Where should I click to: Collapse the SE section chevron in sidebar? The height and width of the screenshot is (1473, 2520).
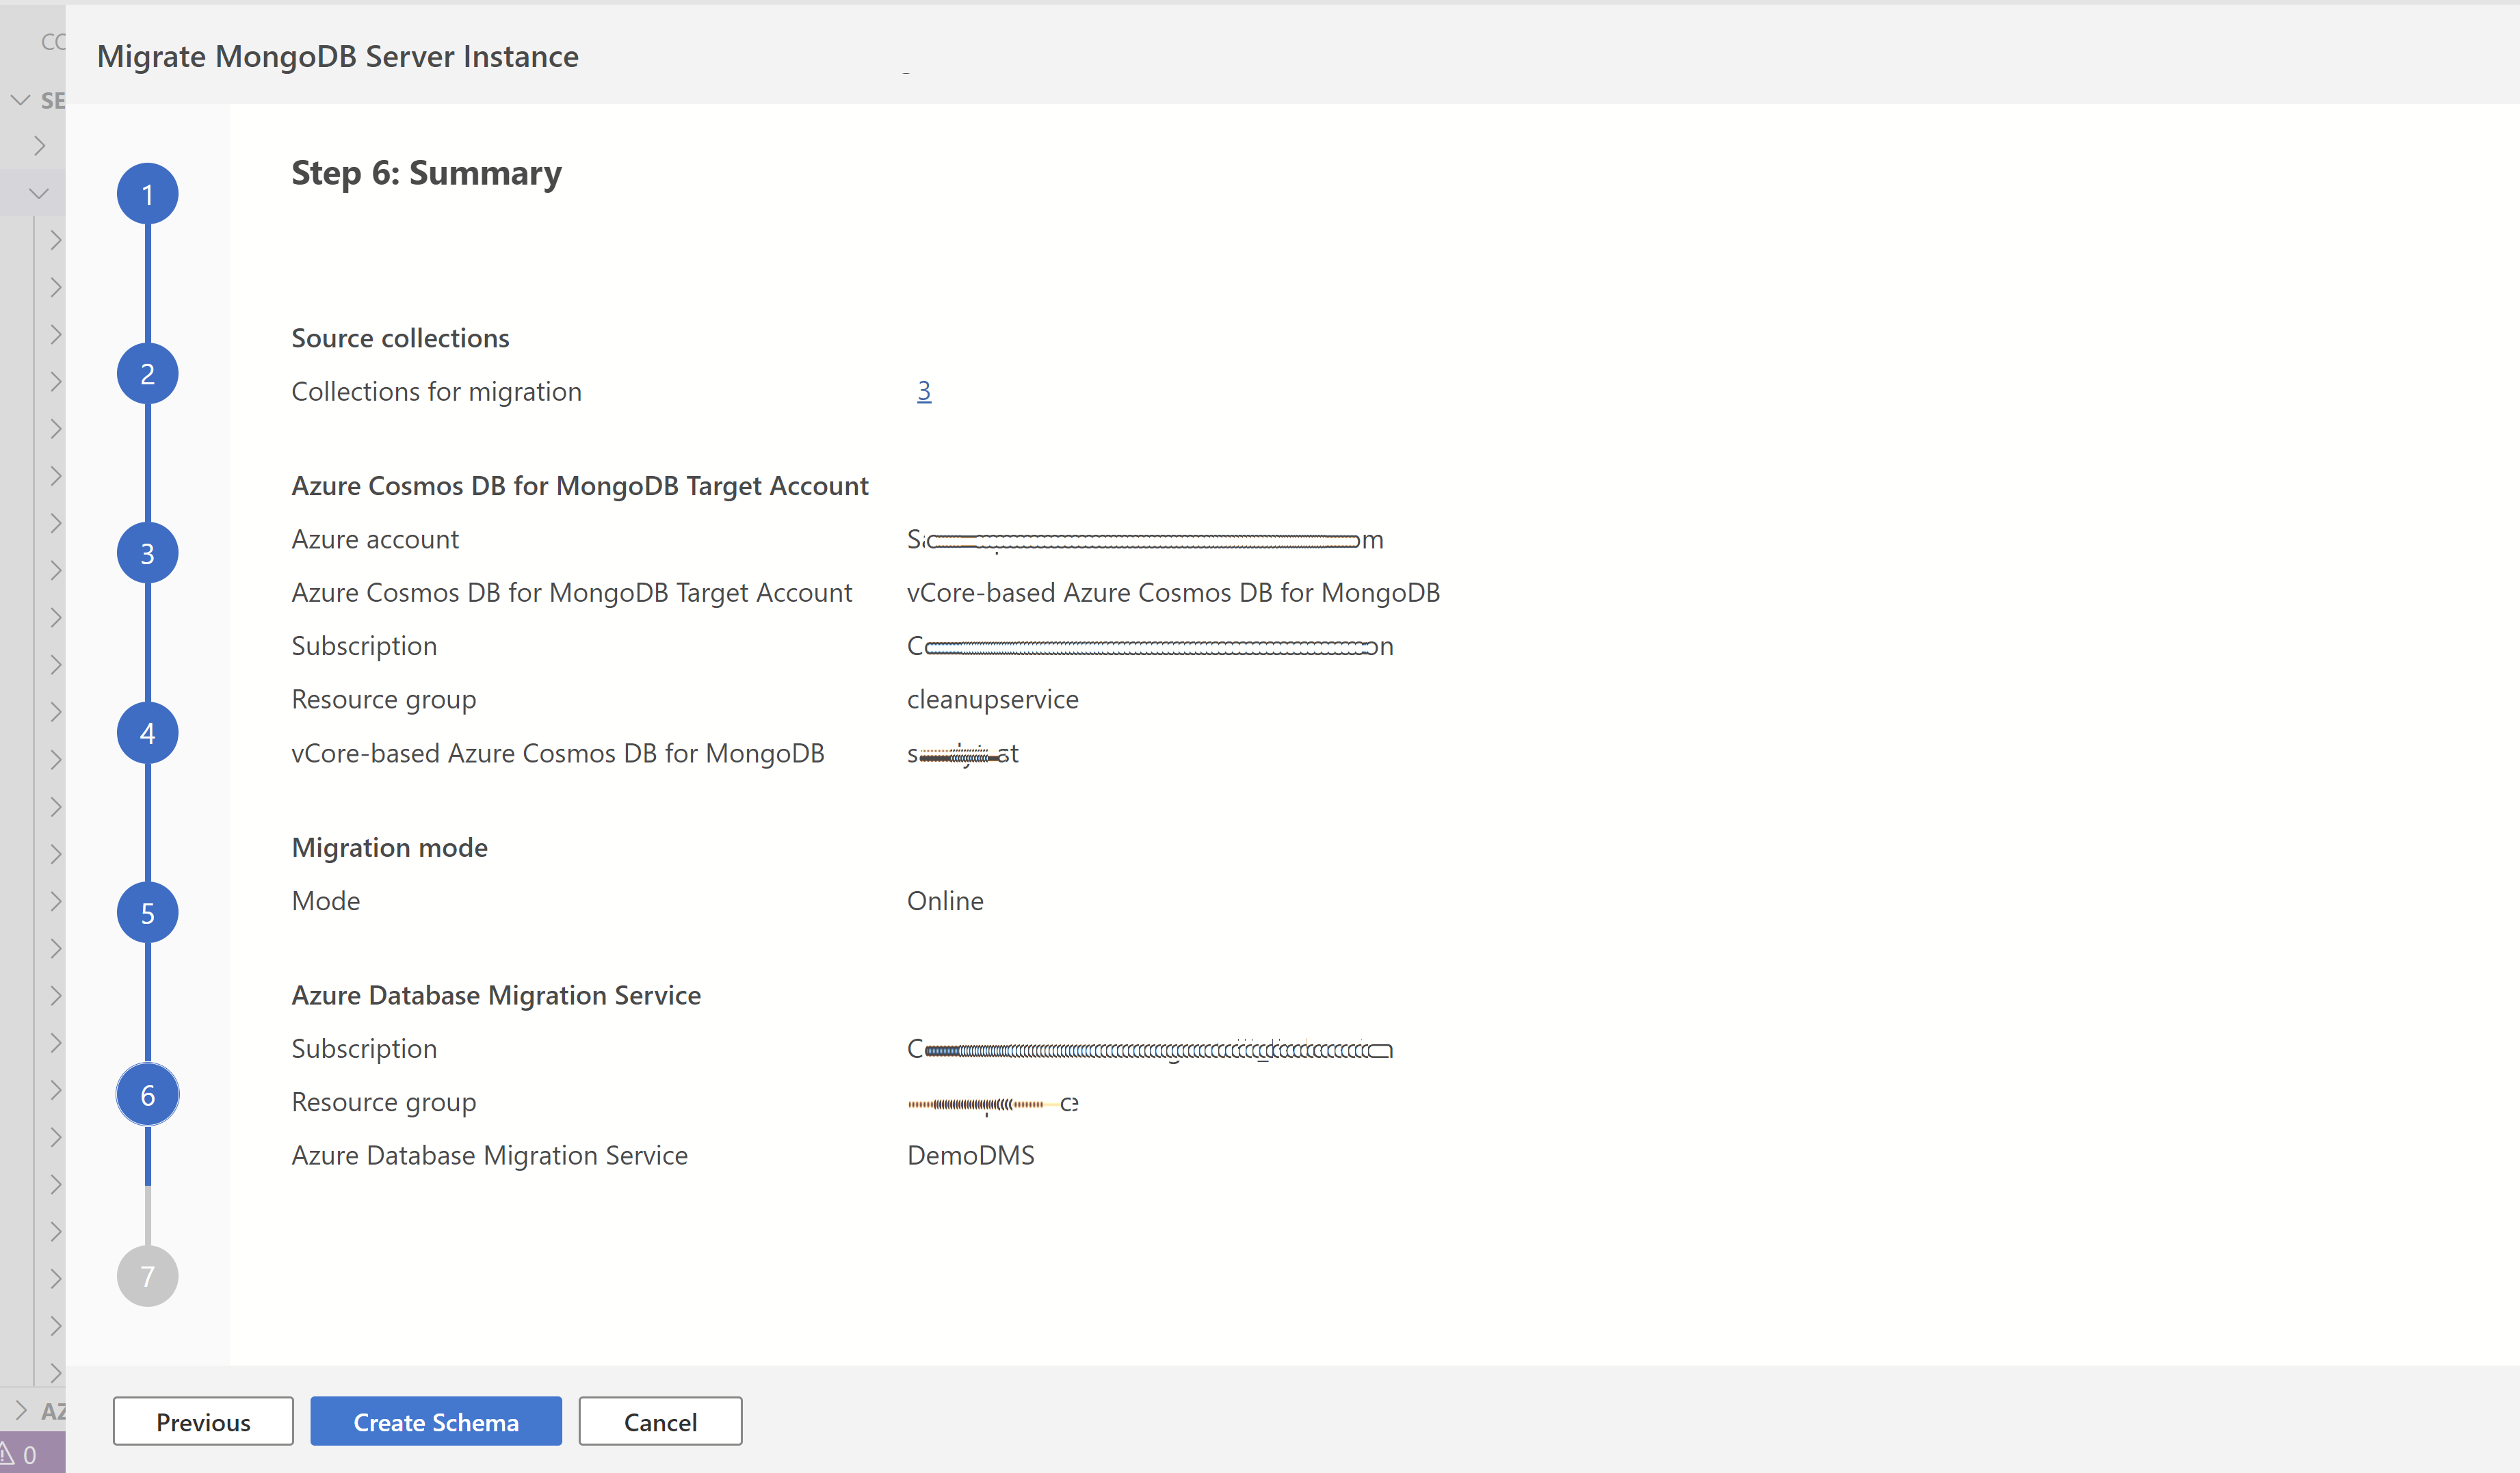point(20,100)
